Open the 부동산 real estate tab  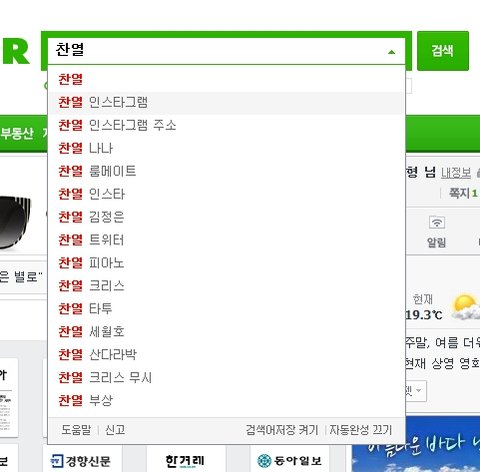coord(17,134)
